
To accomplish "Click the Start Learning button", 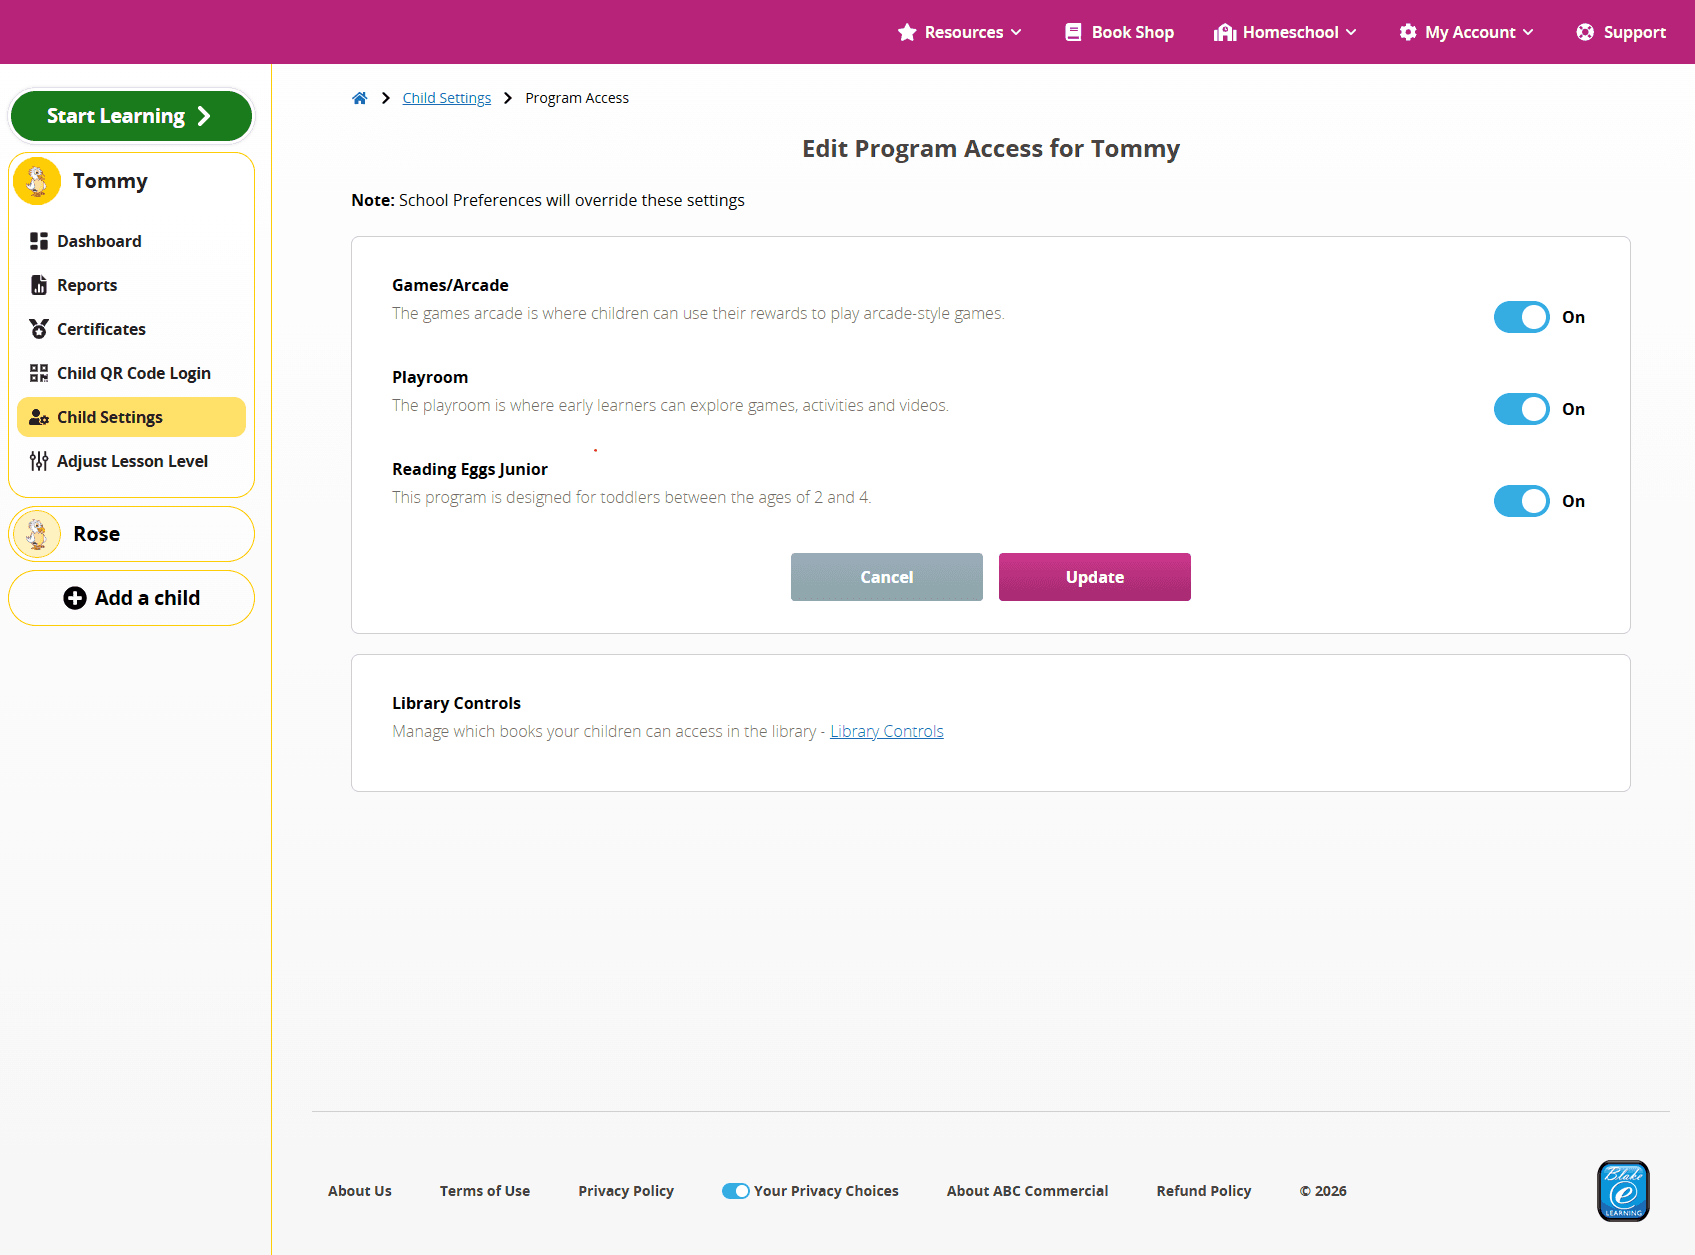I will point(131,116).
